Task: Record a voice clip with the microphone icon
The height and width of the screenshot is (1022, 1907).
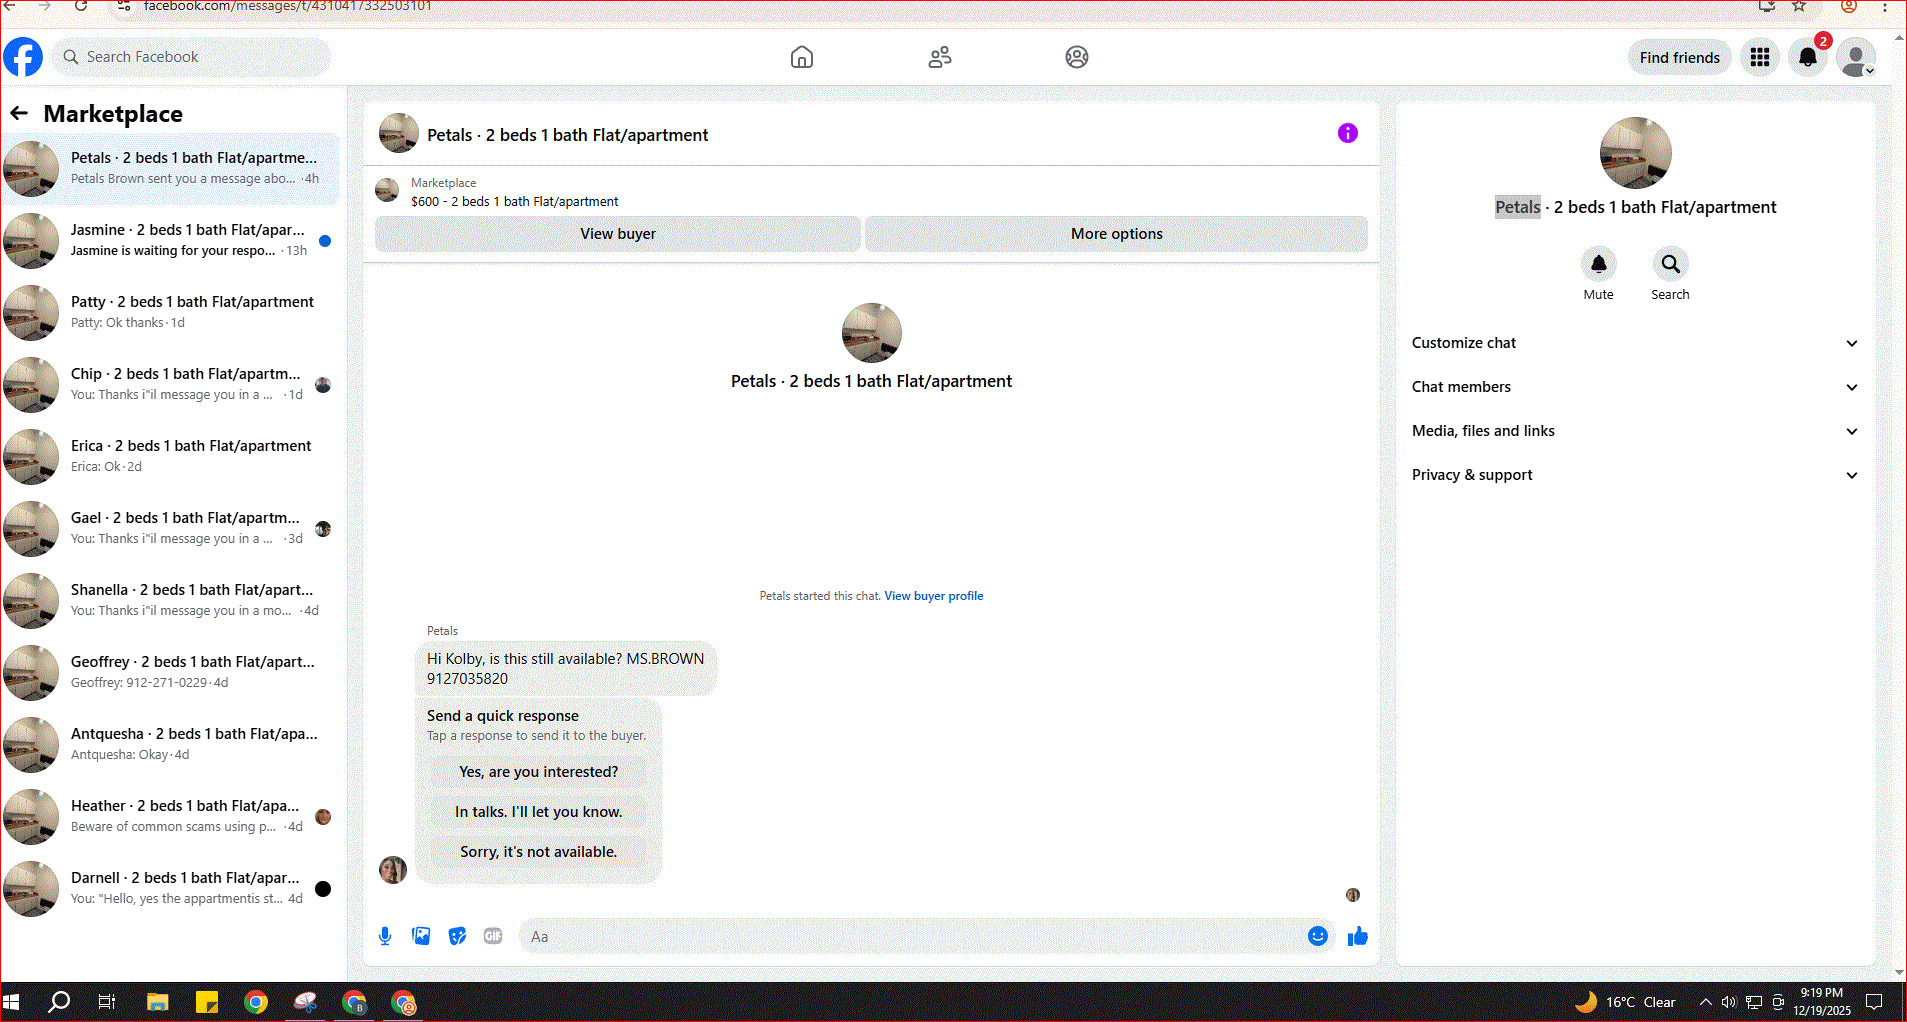Action: click(385, 936)
